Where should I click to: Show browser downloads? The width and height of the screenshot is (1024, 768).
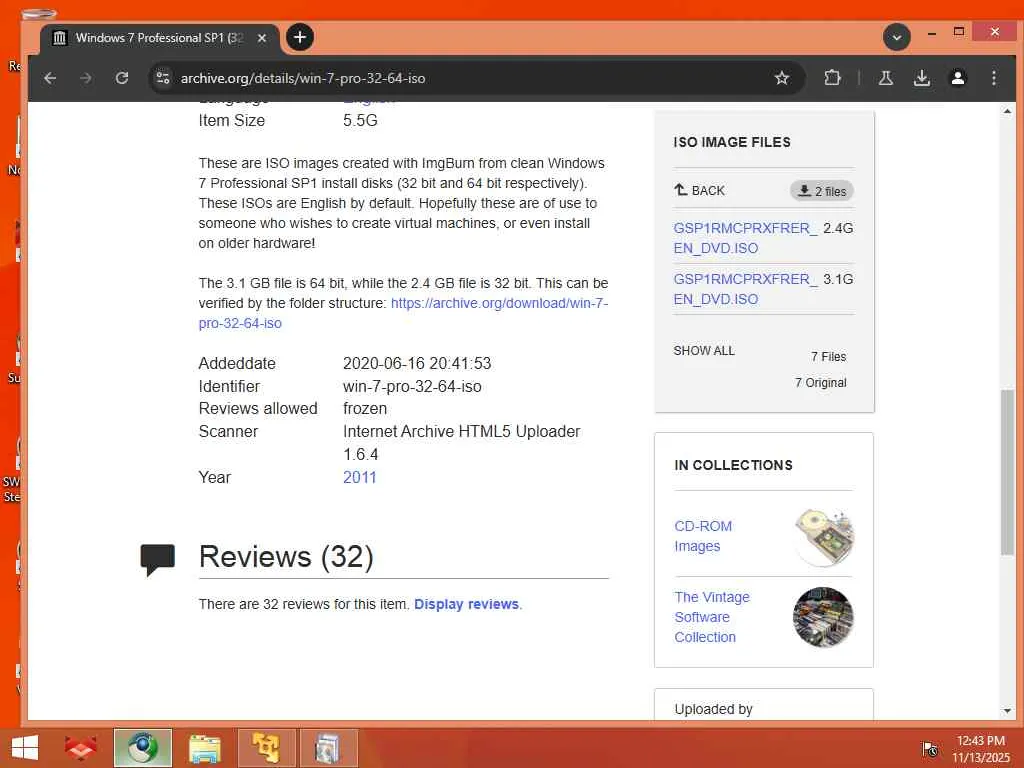921,78
